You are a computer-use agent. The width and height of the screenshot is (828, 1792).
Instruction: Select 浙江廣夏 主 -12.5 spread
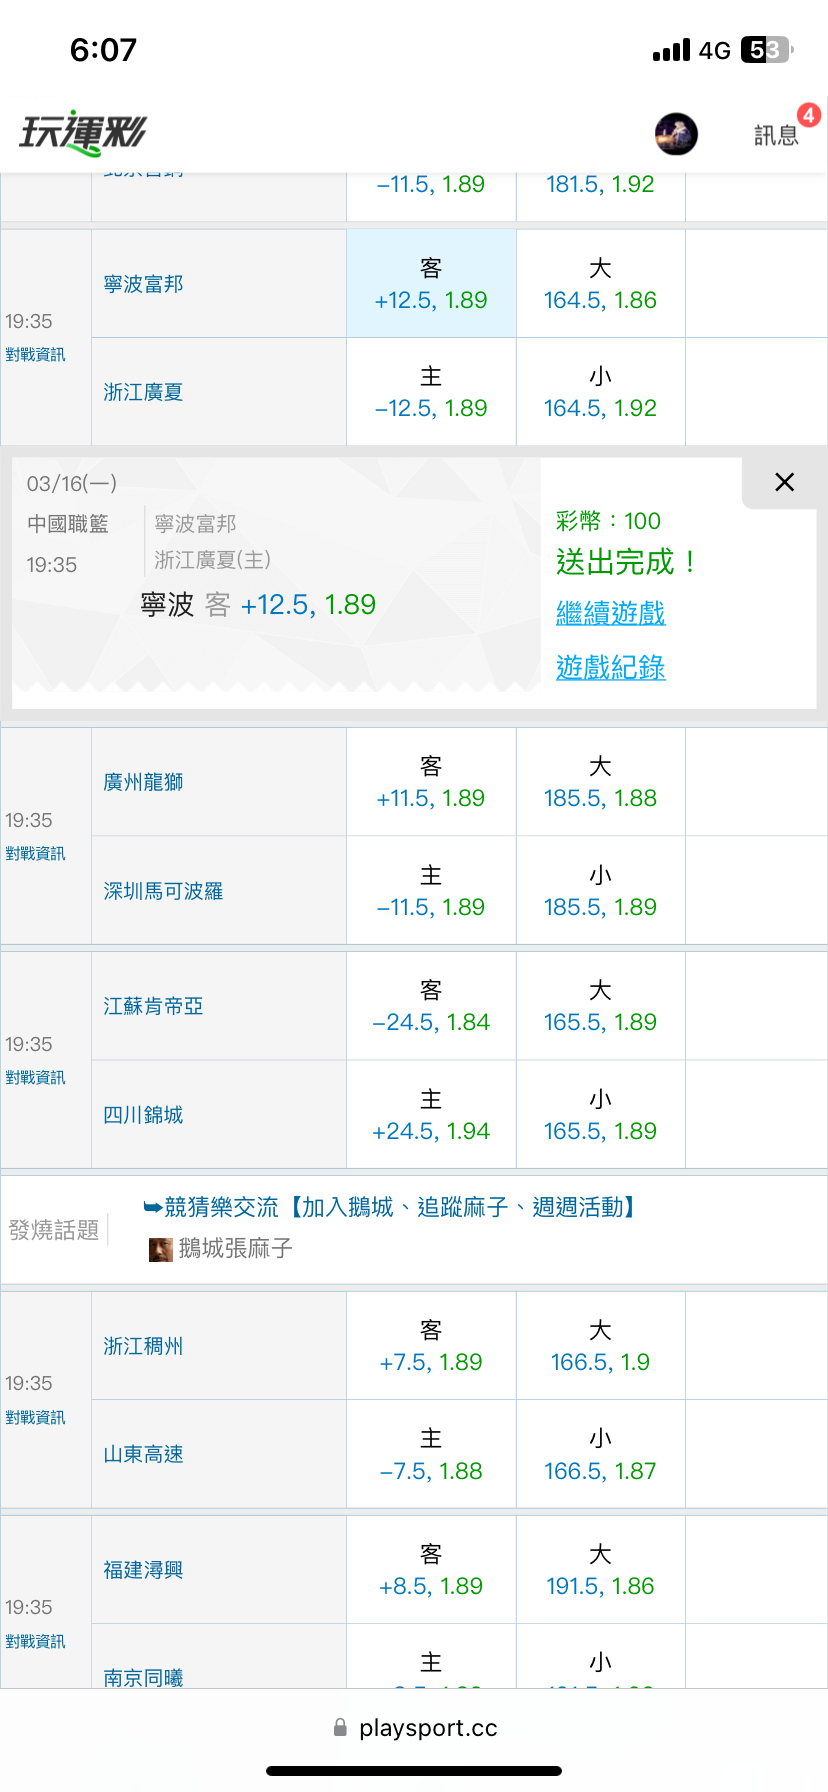coord(431,393)
